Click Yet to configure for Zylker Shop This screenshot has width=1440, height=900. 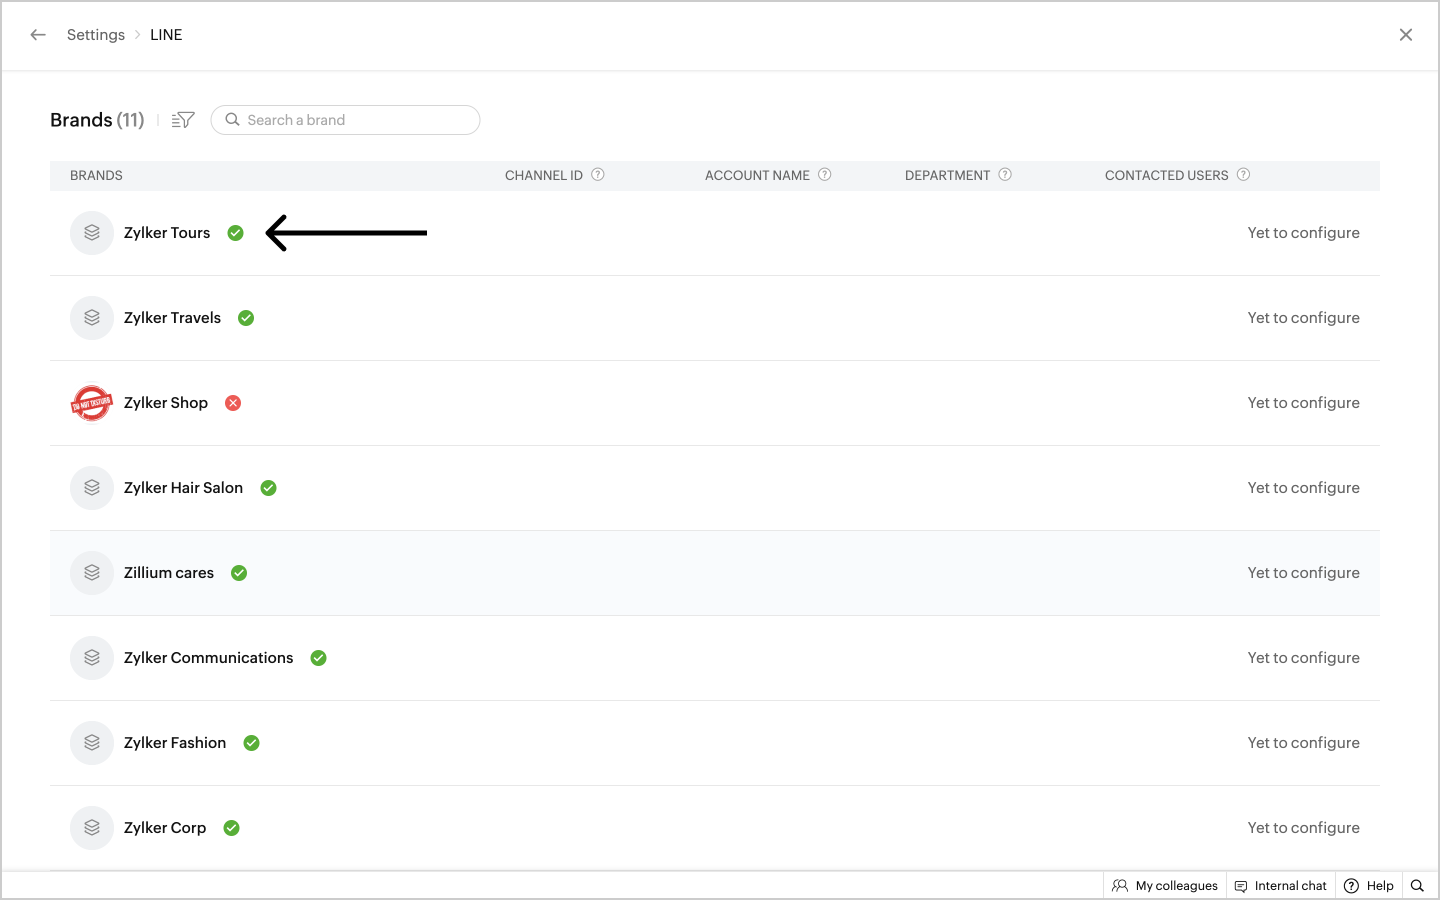tap(1303, 403)
